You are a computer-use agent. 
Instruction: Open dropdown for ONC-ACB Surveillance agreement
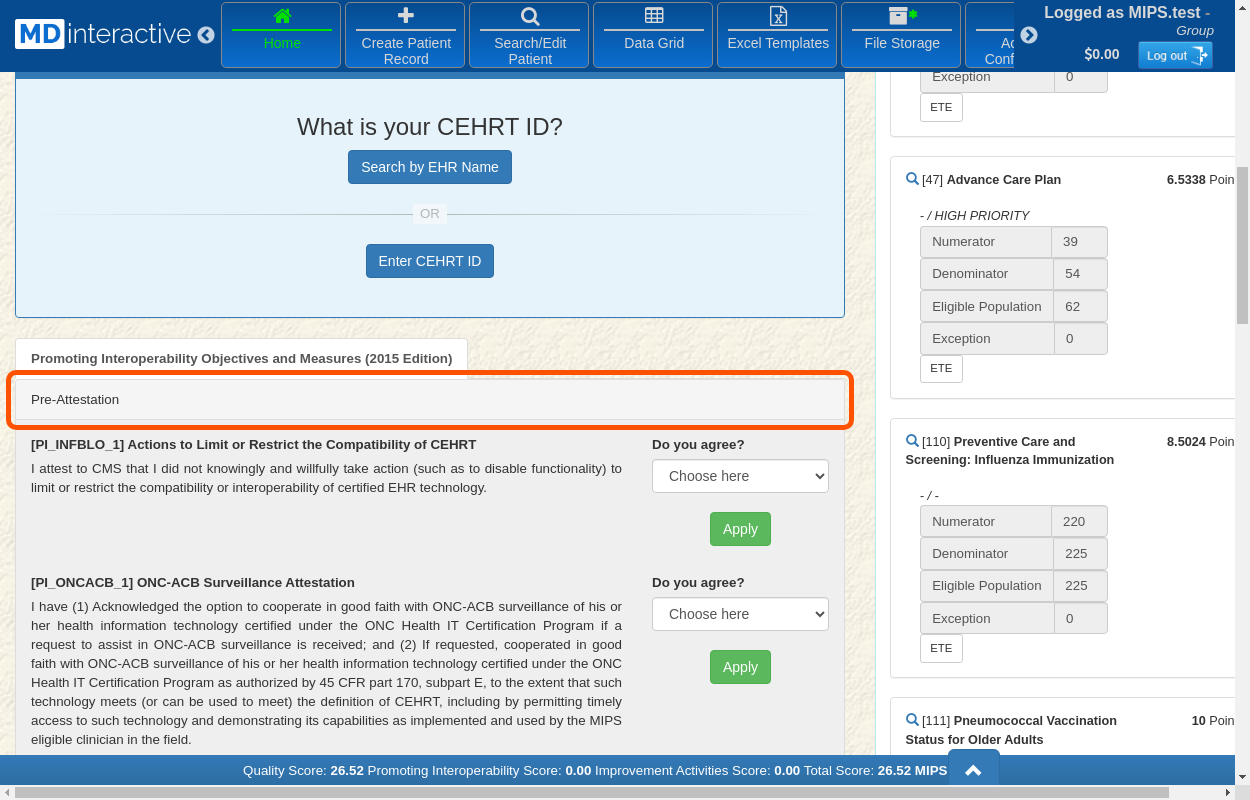click(x=740, y=614)
